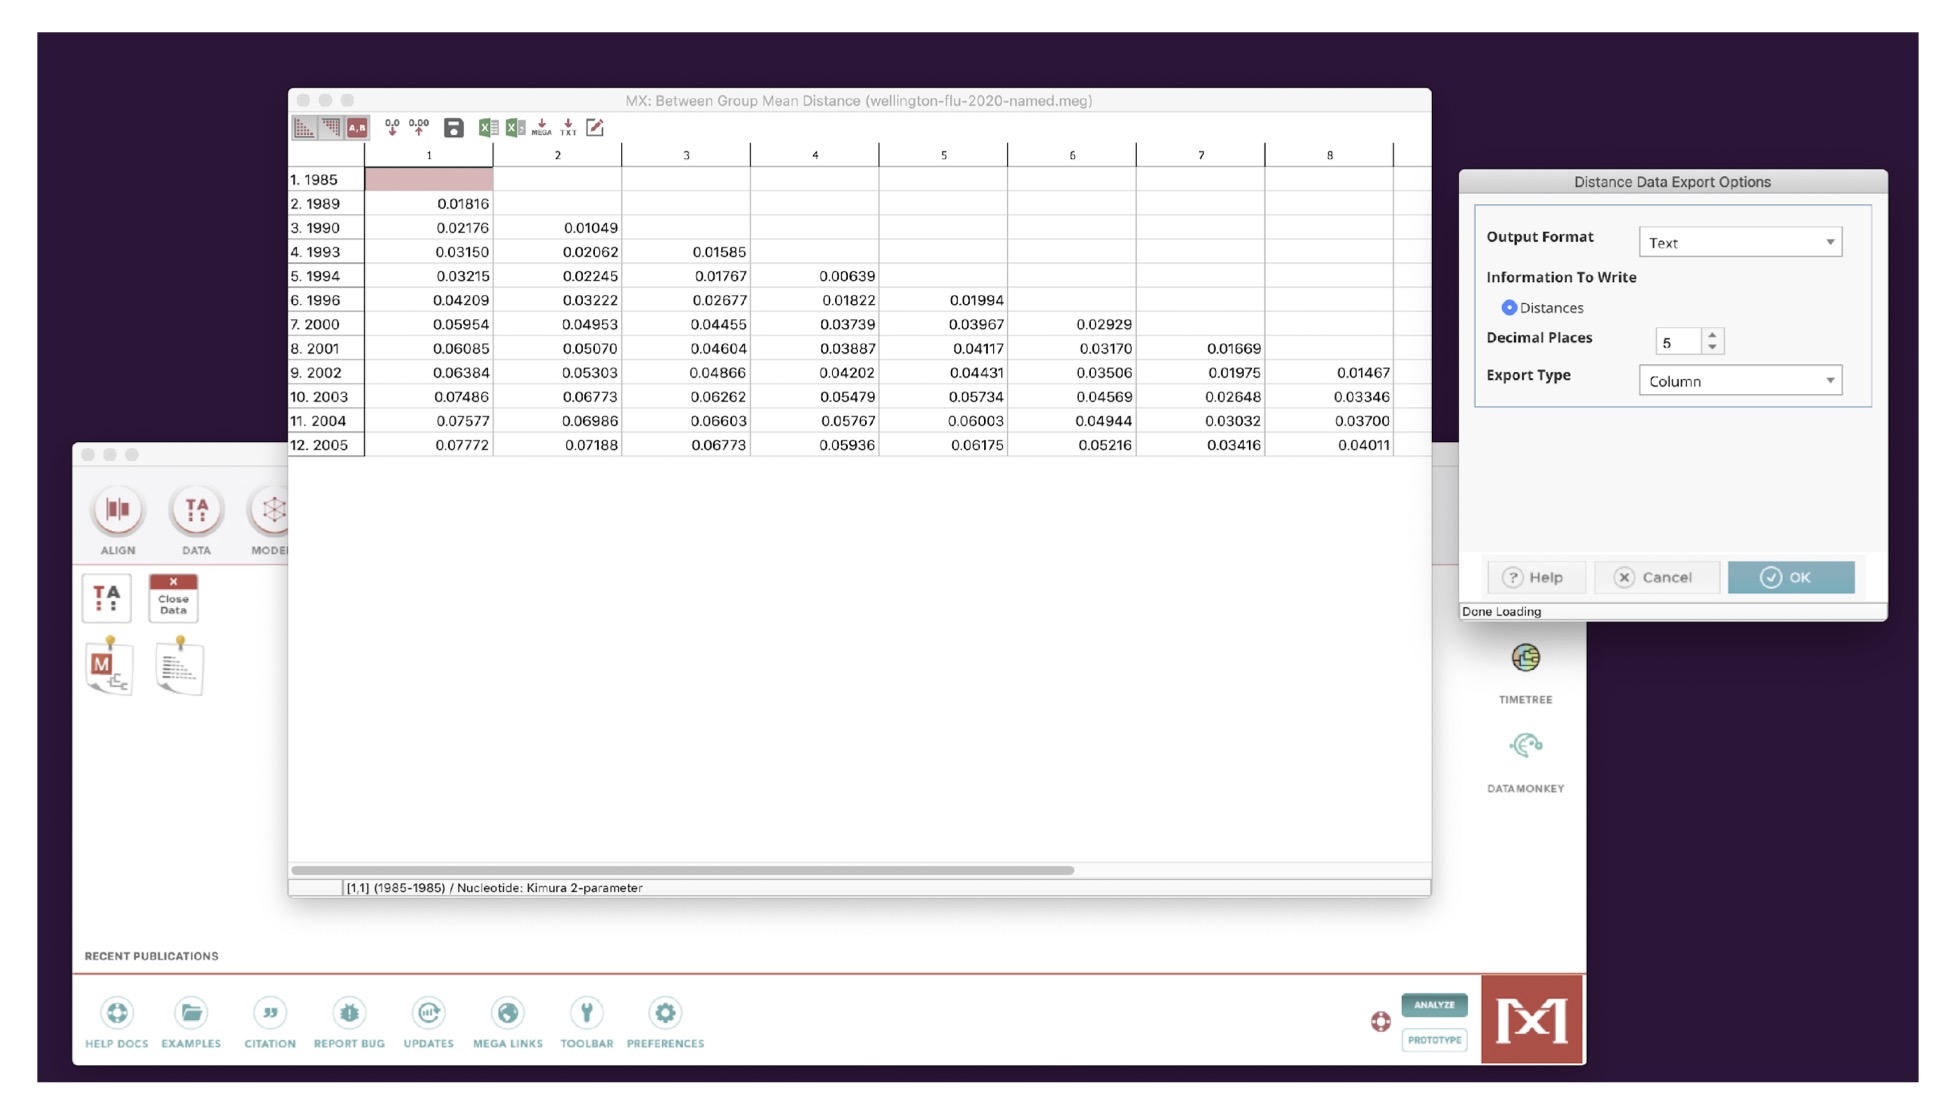The width and height of the screenshot is (1959, 1116).
Task: Click the Decimal Places input field
Action: 1677,342
